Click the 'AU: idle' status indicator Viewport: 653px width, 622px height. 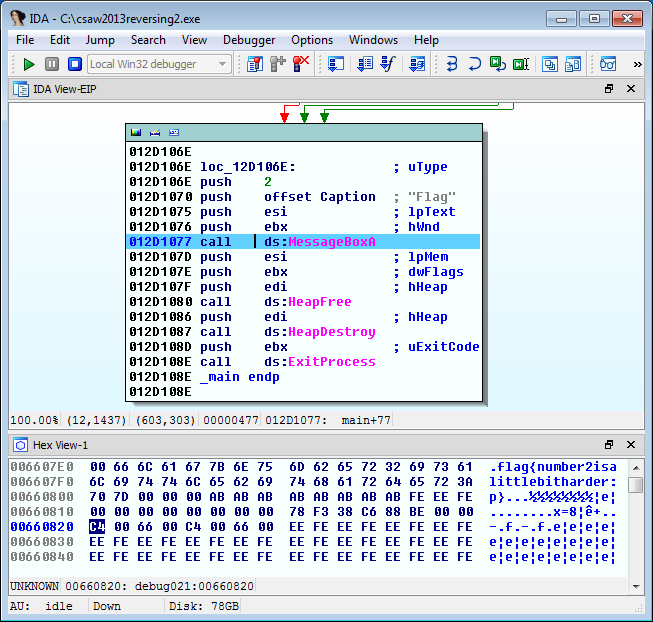41,606
